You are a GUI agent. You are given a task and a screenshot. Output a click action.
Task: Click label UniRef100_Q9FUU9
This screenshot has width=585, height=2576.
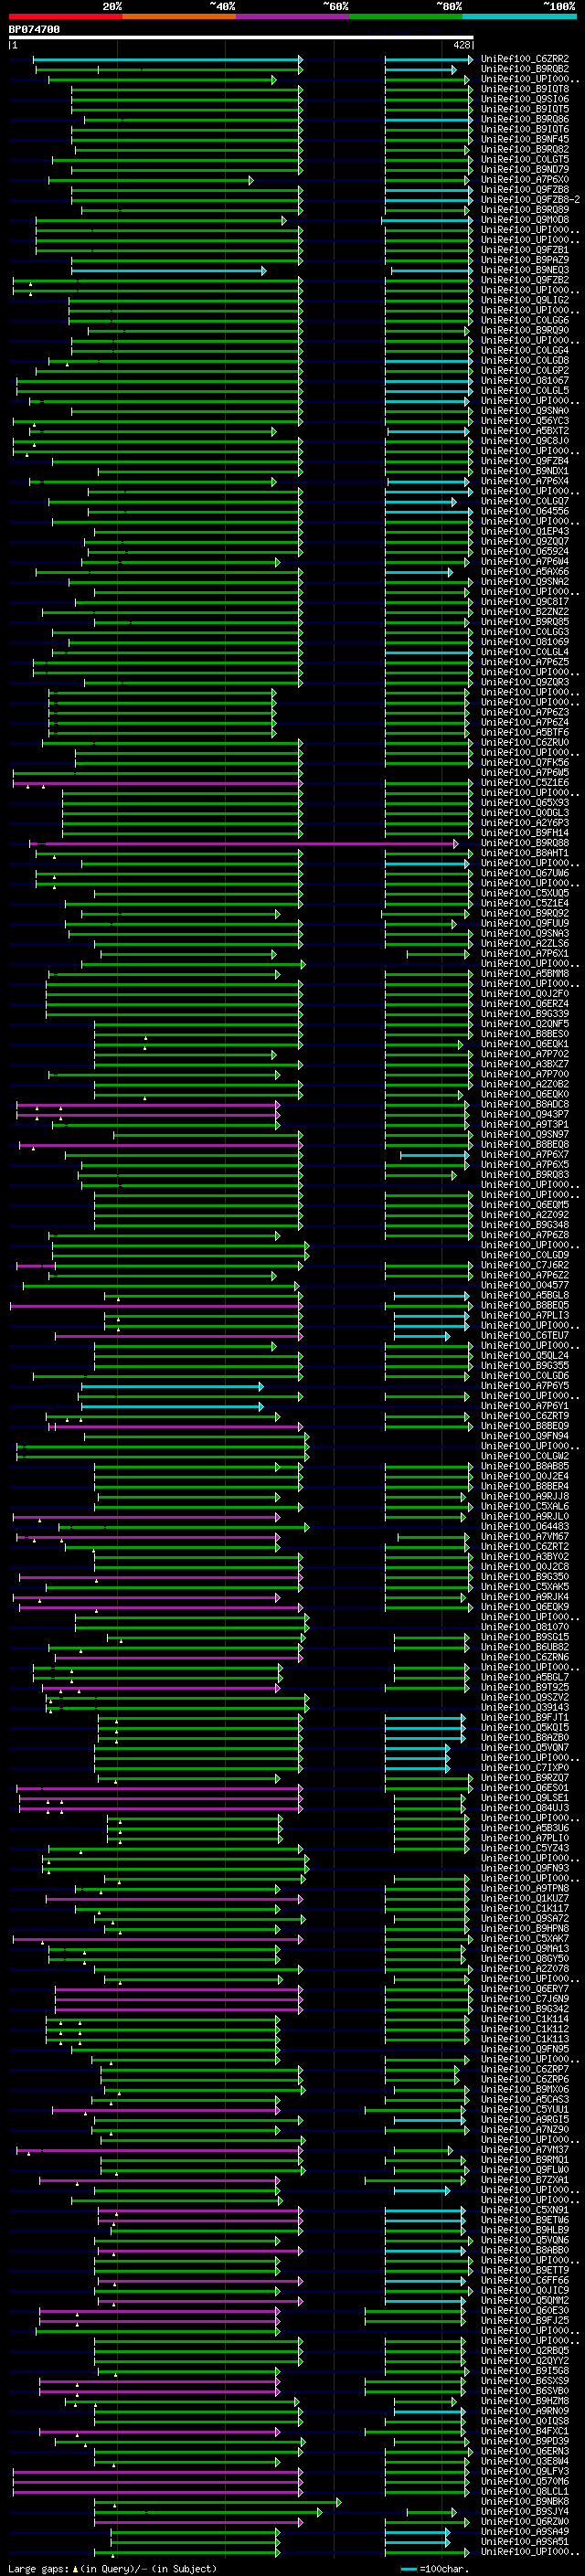(x=525, y=923)
